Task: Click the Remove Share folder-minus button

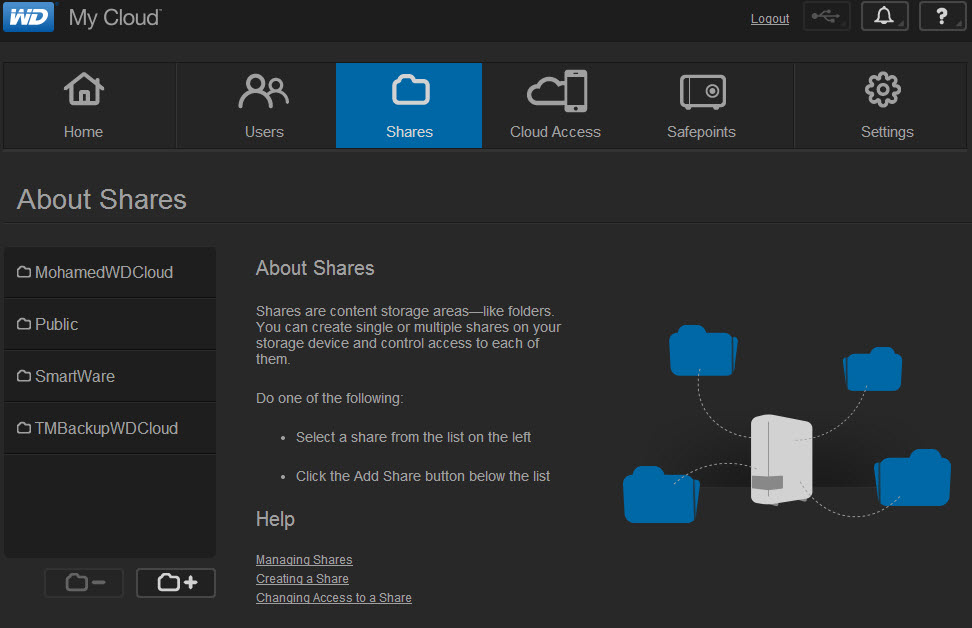Action: click(84, 583)
